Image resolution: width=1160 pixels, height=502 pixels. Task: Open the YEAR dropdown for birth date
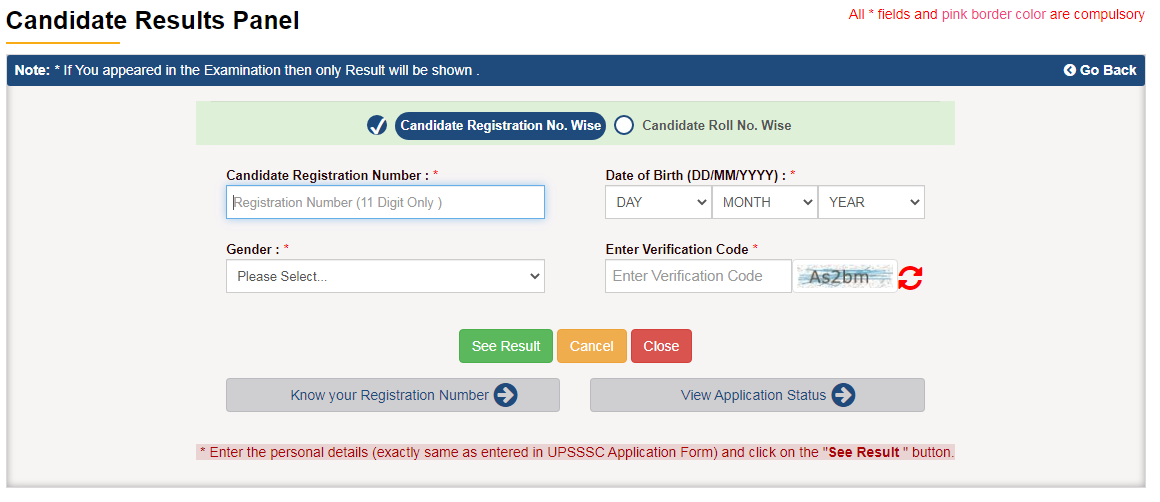coord(871,202)
